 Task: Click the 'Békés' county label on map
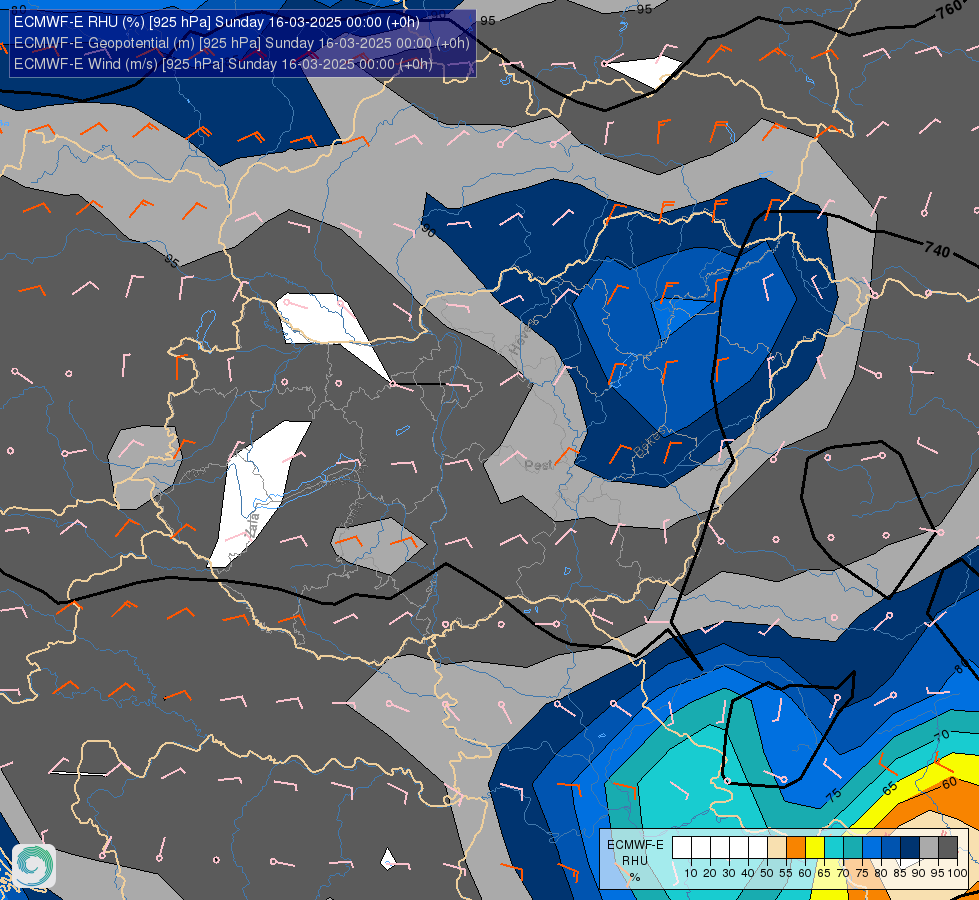651,442
